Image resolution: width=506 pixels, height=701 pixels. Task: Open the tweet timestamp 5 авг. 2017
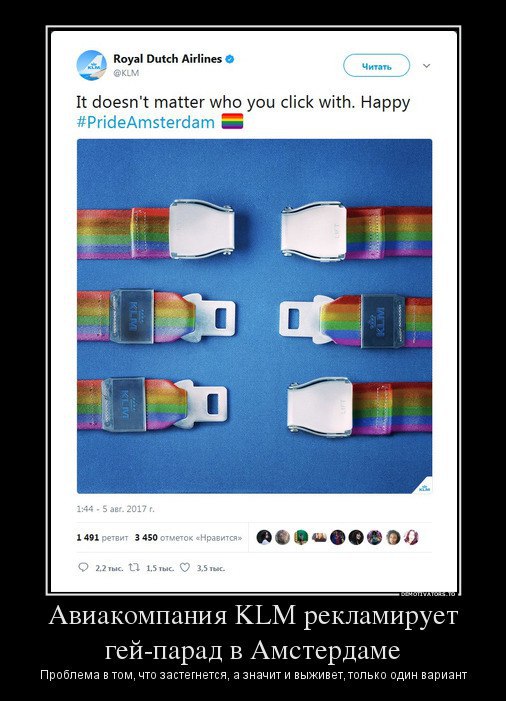click(x=115, y=509)
